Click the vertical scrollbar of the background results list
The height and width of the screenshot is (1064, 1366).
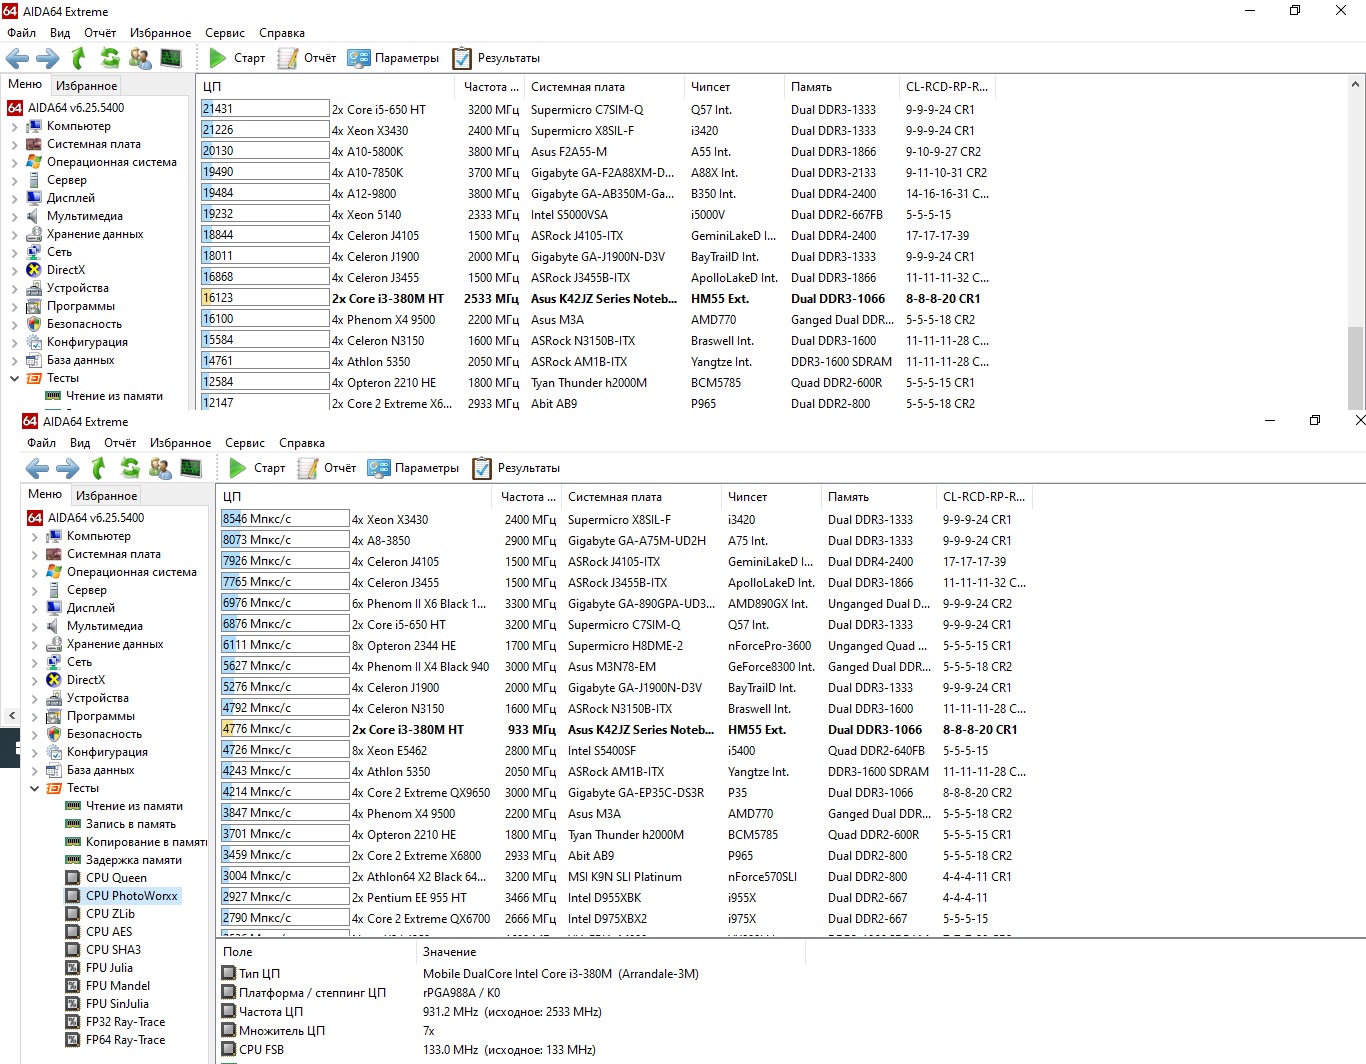point(1356,242)
